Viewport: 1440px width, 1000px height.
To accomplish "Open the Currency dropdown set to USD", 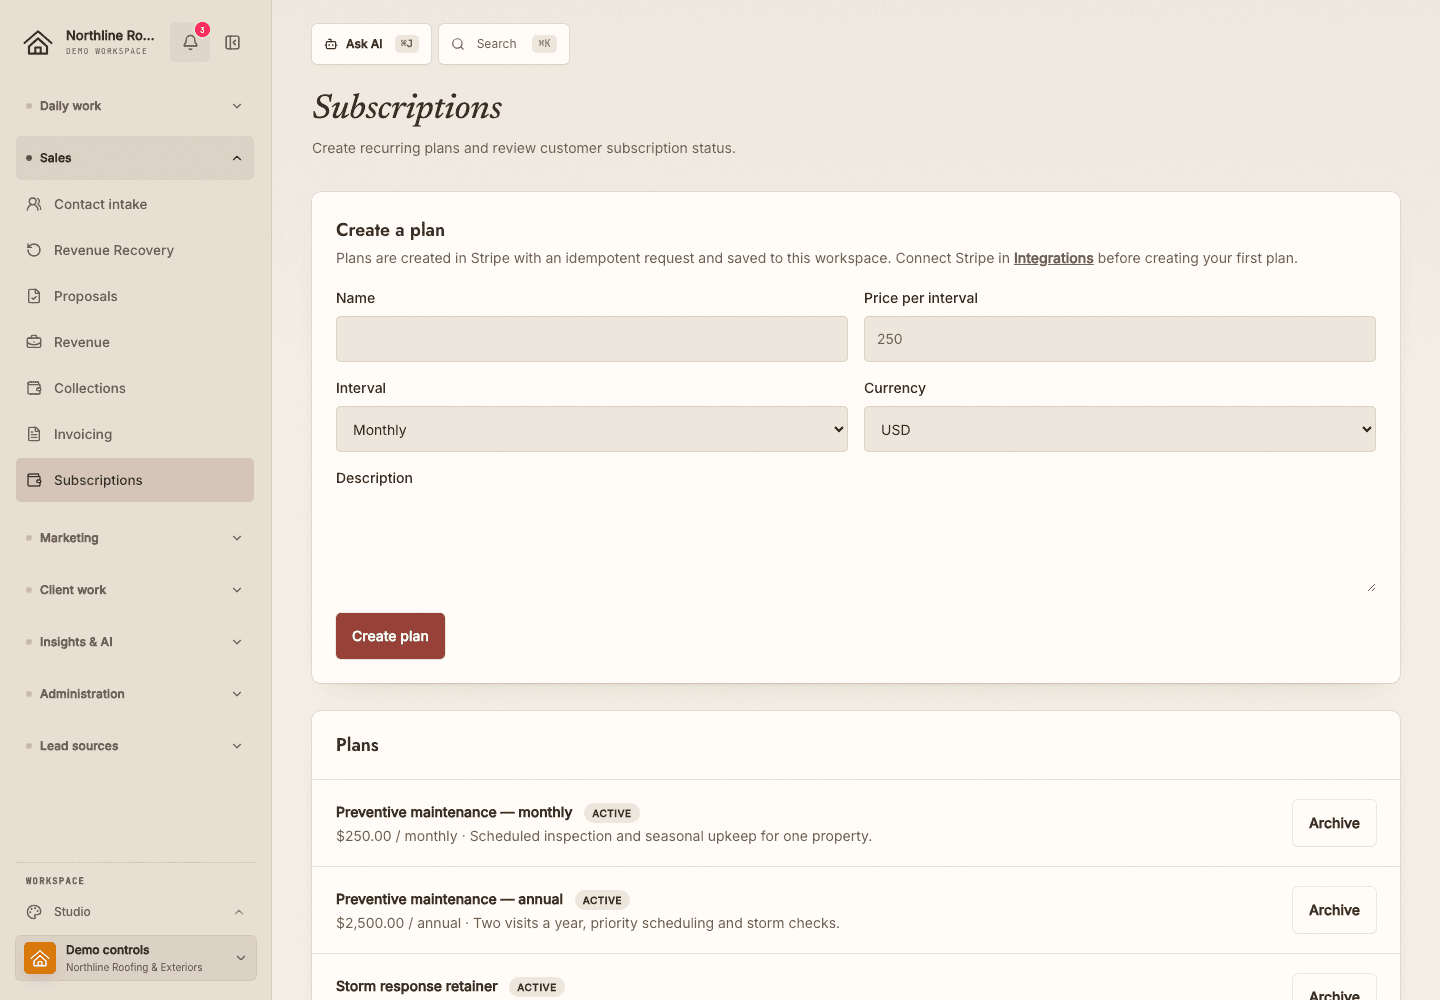I will pos(1120,429).
